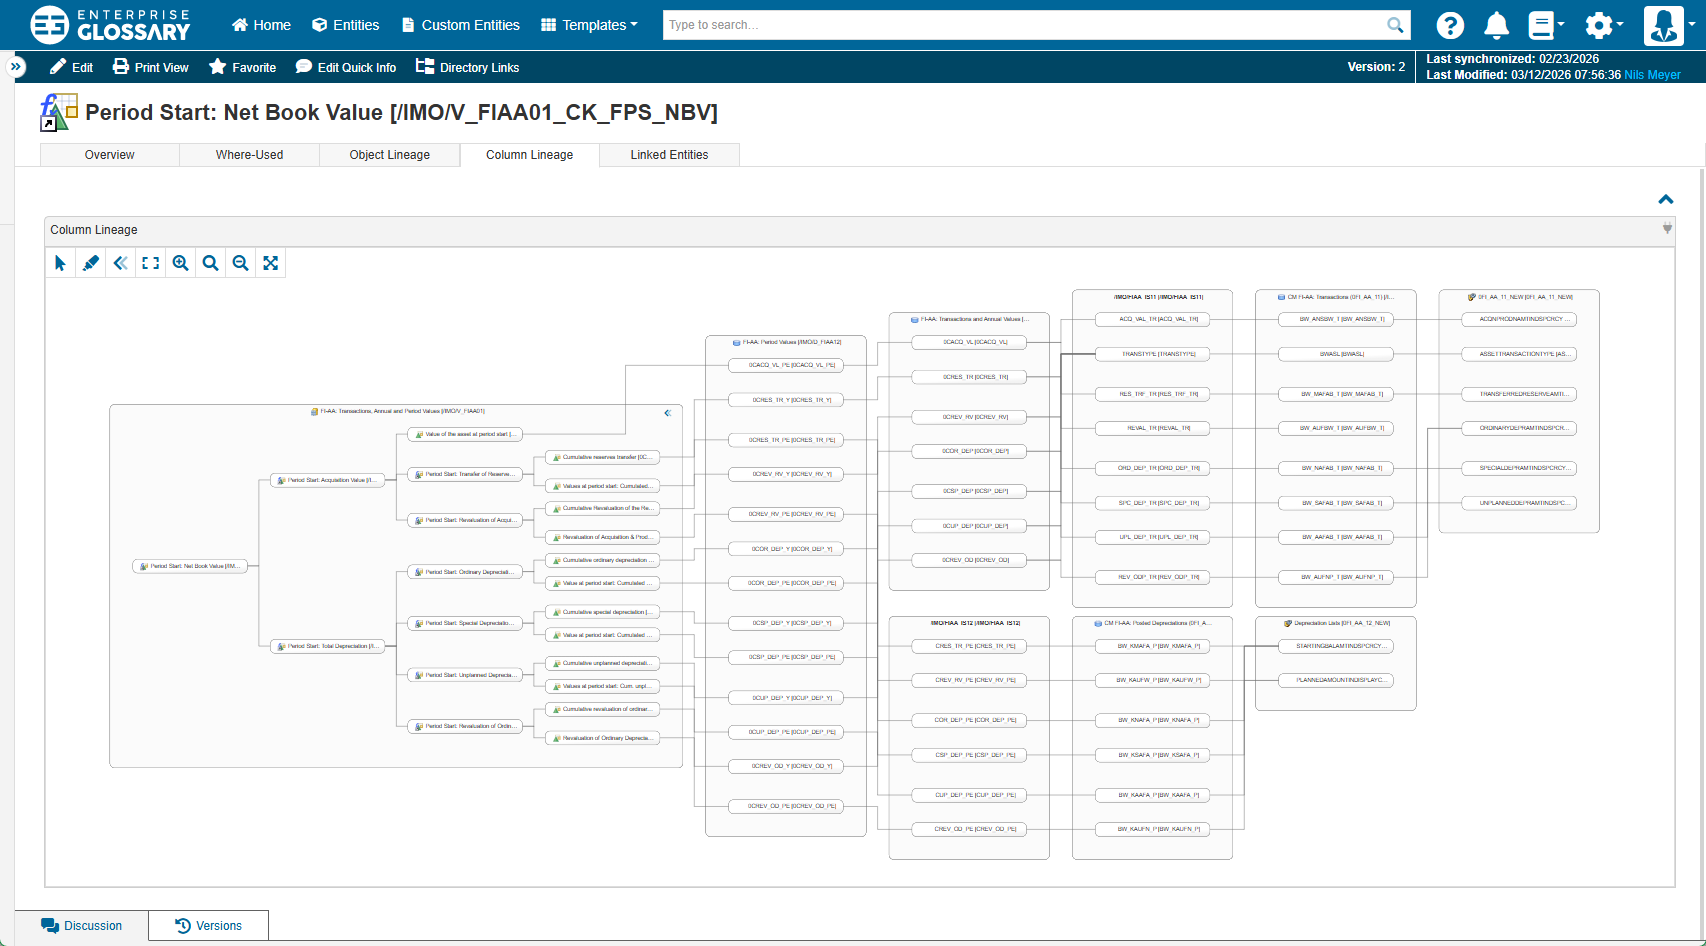Select Period Start: Special Depreciation node
This screenshot has height=946, width=1706.
(465, 623)
